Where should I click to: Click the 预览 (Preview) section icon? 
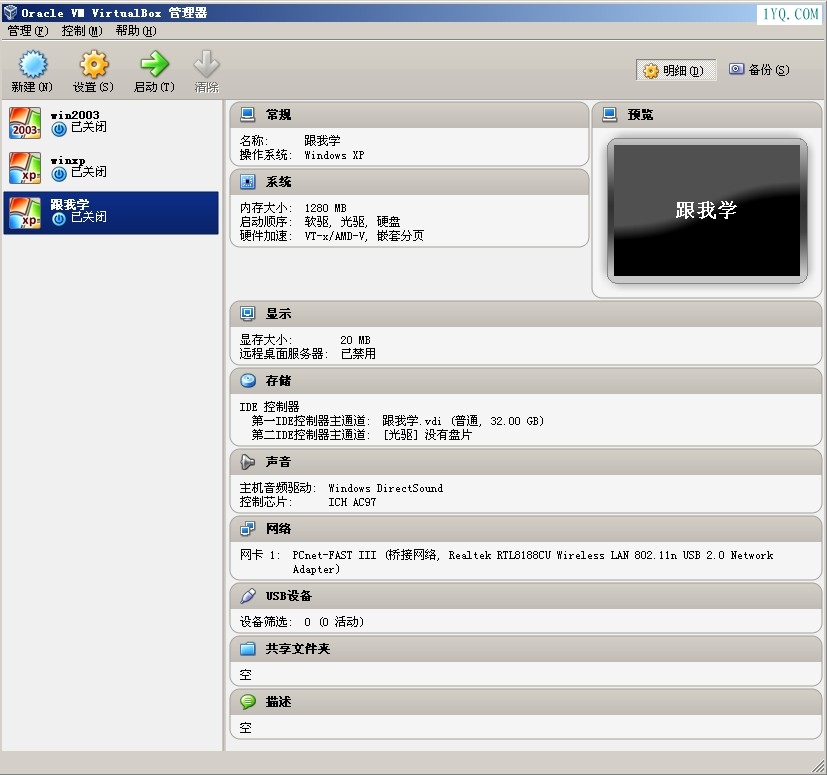point(609,114)
